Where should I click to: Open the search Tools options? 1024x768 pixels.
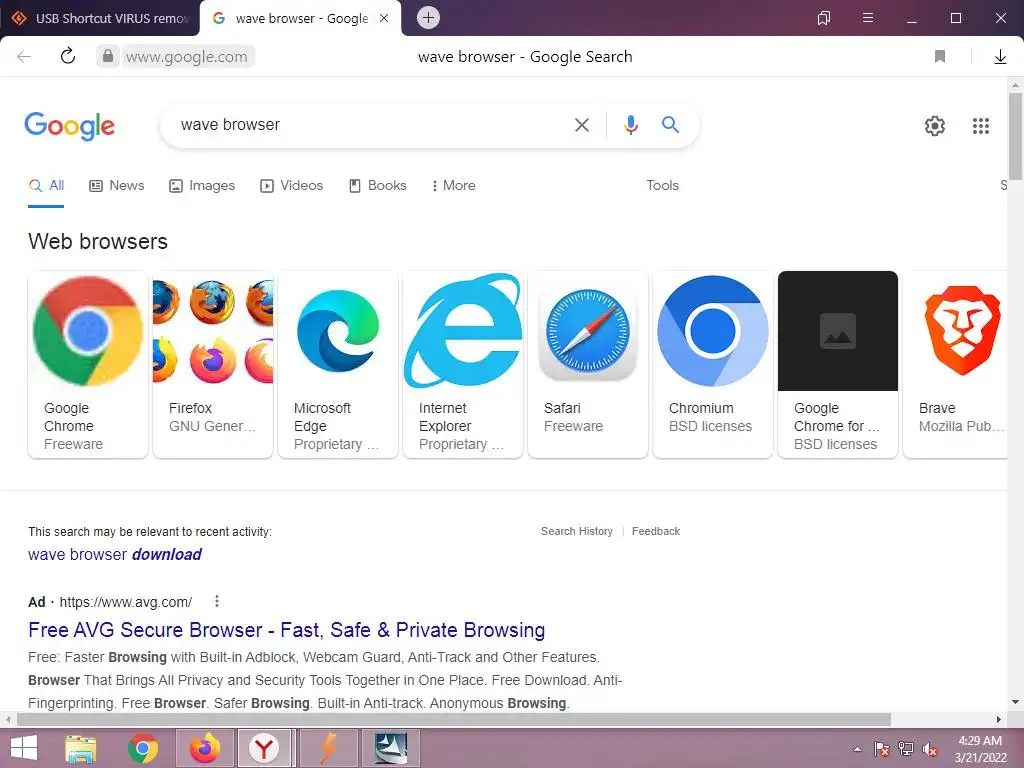[662, 185]
